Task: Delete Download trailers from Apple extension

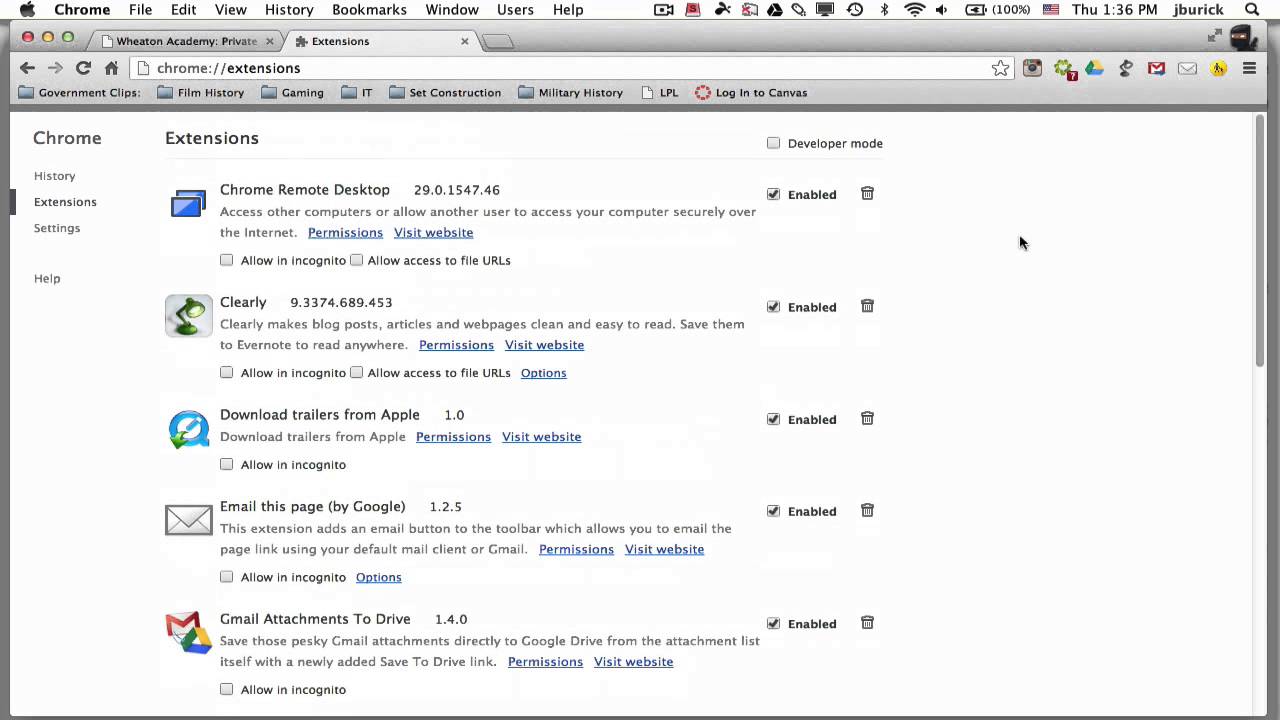Action: point(867,418)
